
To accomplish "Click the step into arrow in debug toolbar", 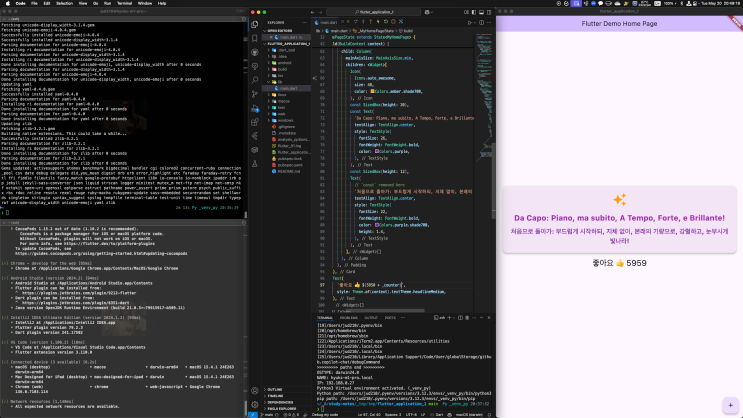I will (x=363, y=22).
